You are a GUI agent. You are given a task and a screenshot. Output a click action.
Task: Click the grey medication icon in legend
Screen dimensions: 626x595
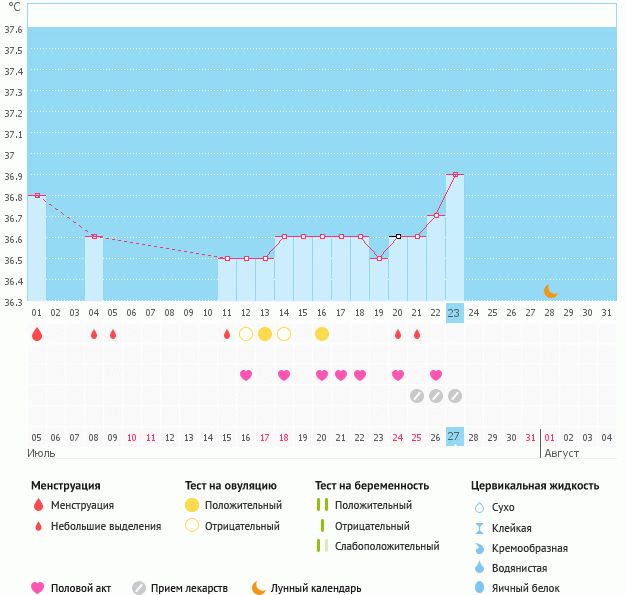click(x=139, y=588)
